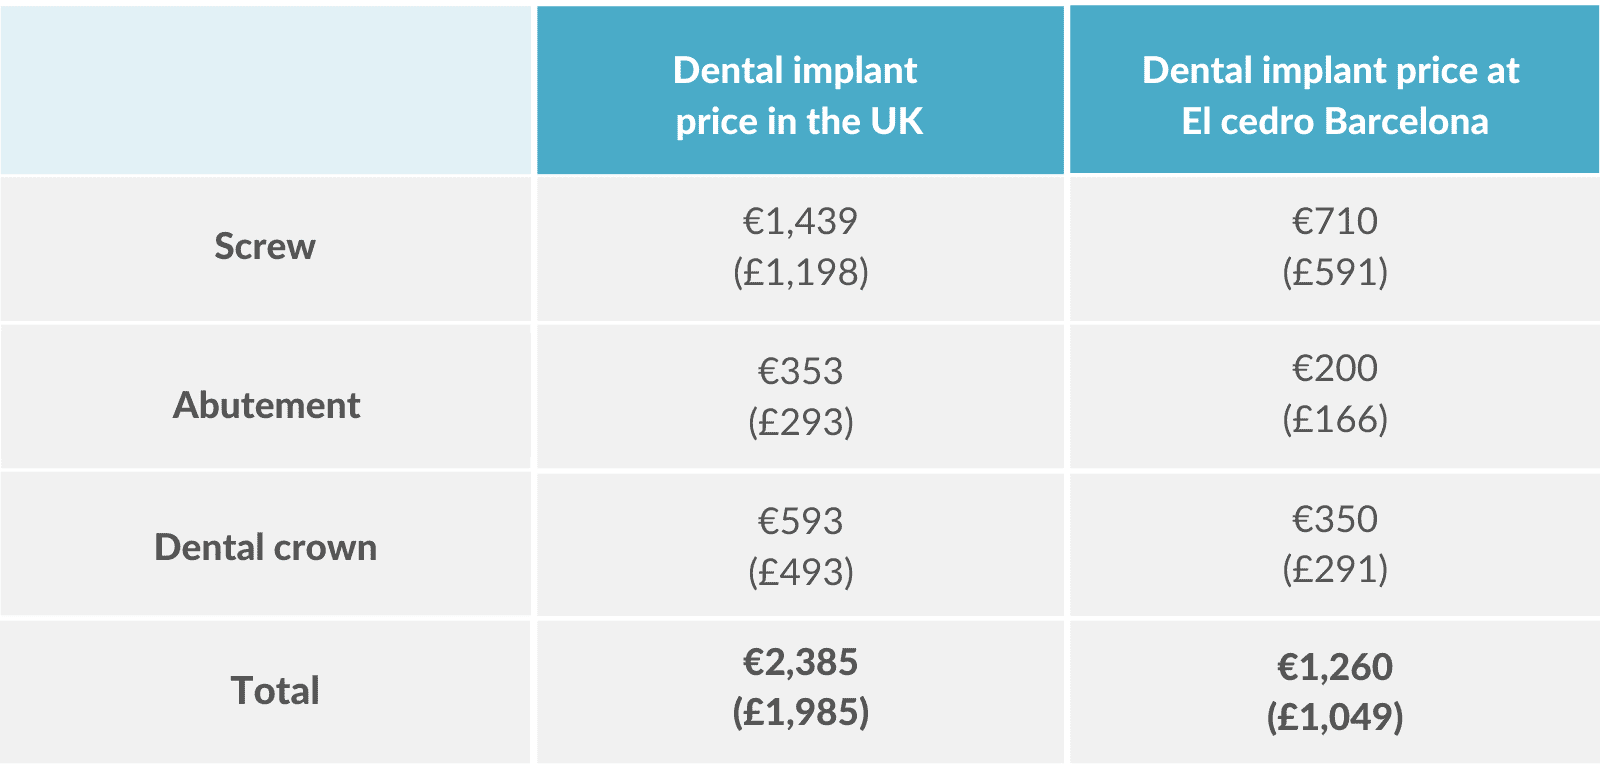Click the 'Screw' row label
Viewport: 1600px width, 769px height.
[265, 247]
